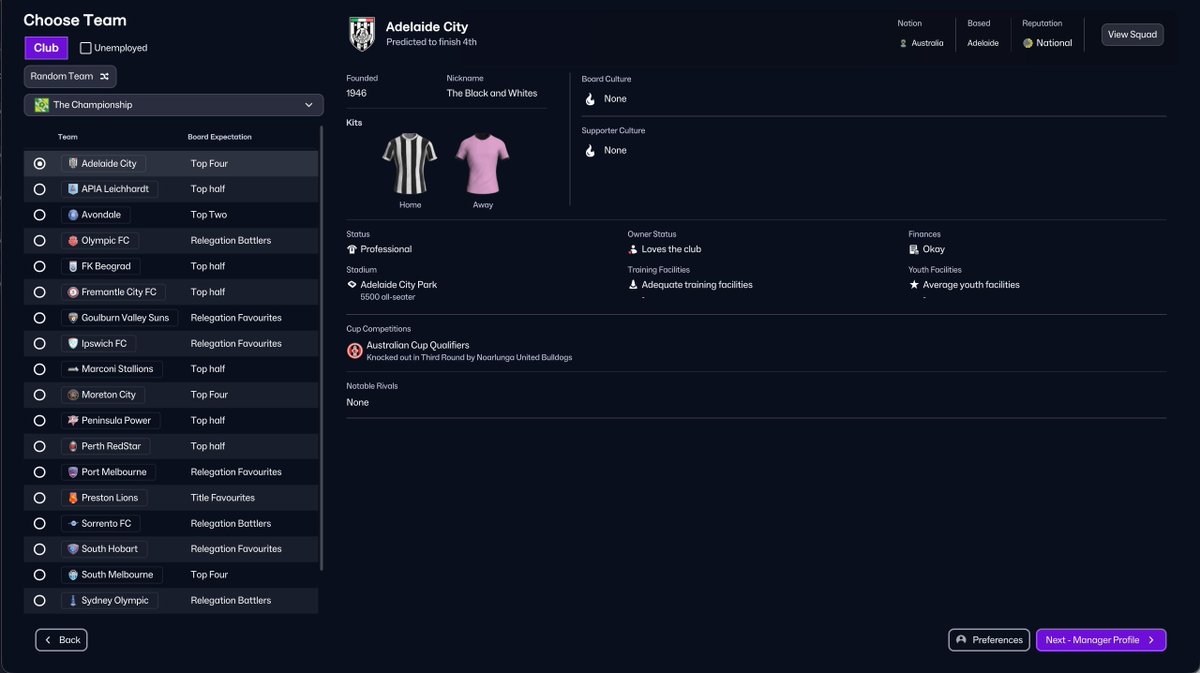This screenshot has width=1200, height=673.
Task: Click 'Adequate training facilities' text
Action: pyautogui.click(x=697, y=285)
